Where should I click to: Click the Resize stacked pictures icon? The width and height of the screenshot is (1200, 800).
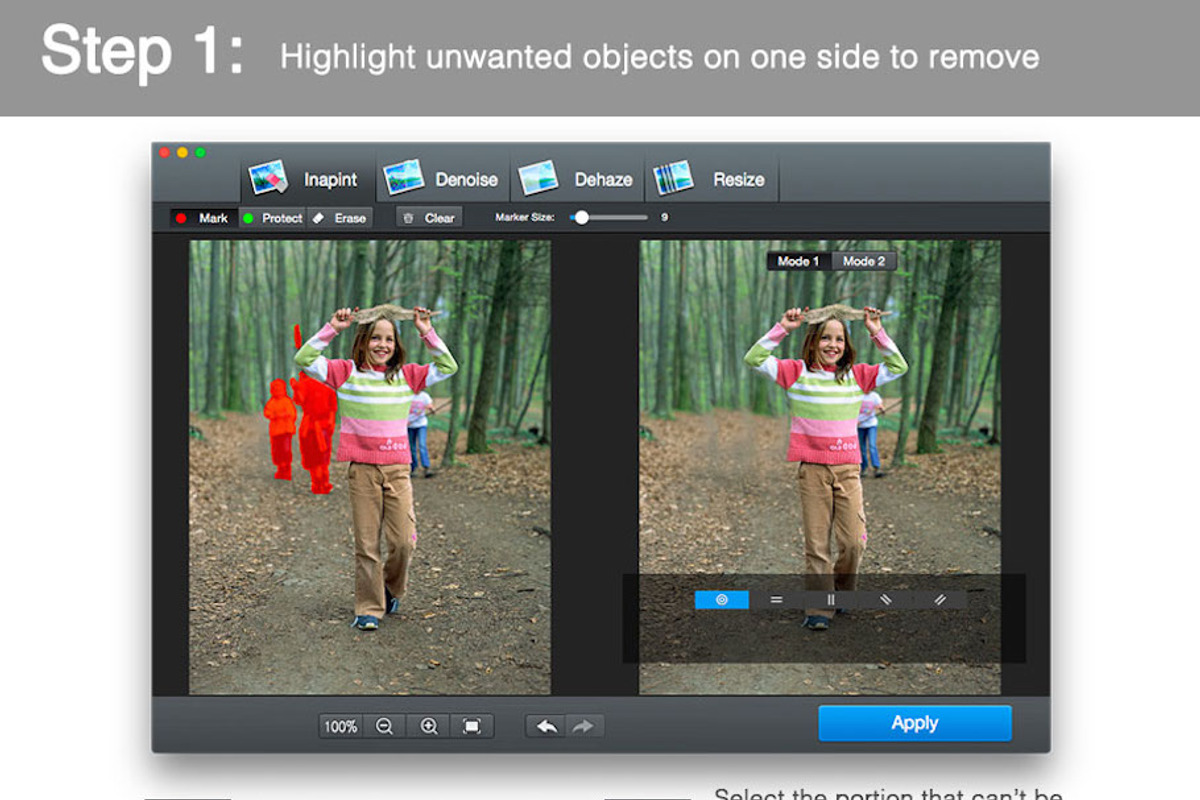click(673, 178)
